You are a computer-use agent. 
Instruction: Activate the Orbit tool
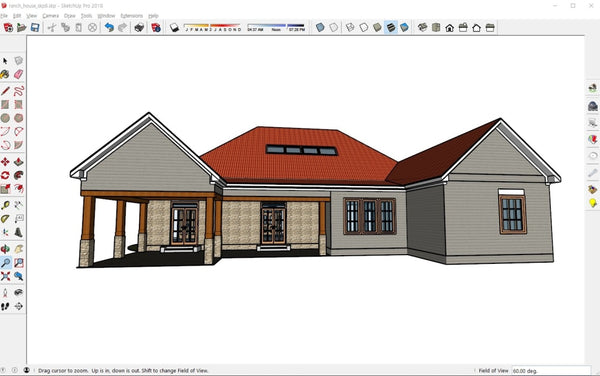(x=5, y=249)
